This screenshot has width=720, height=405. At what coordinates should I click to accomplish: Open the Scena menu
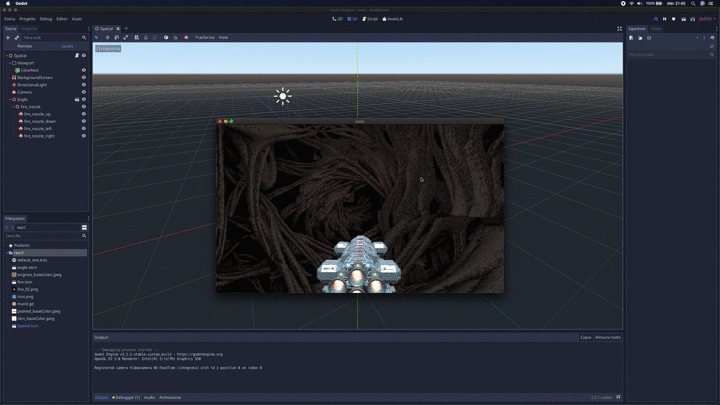[10, 19]
